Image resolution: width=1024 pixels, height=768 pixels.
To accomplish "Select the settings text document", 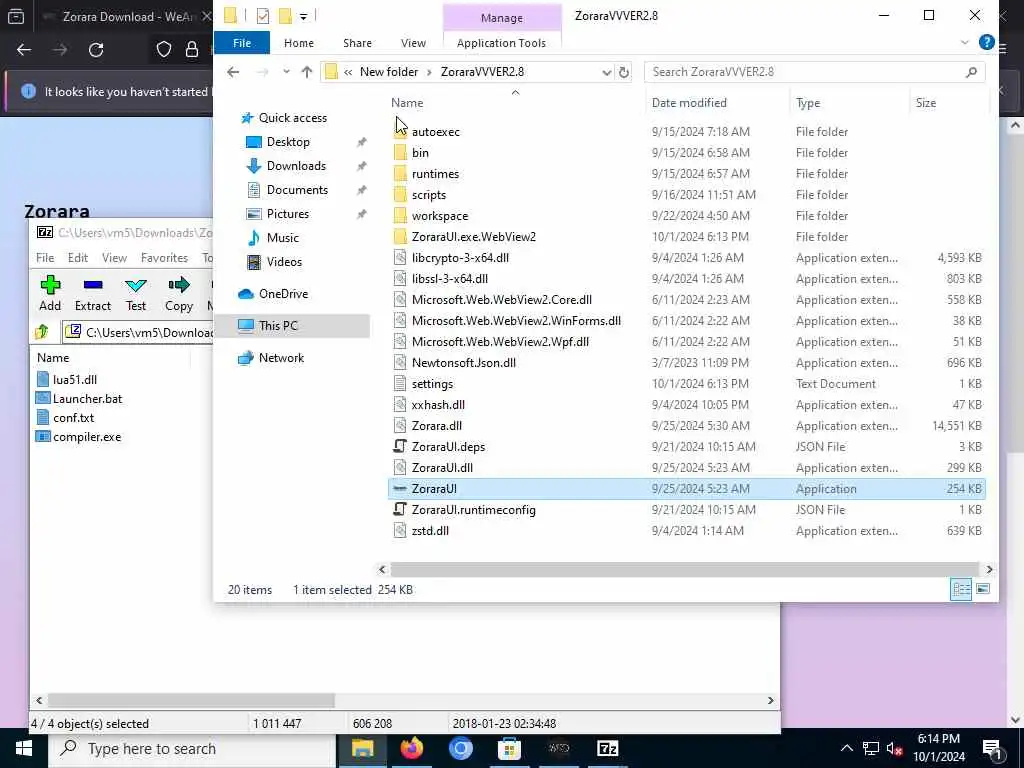I will coord(432,384).
